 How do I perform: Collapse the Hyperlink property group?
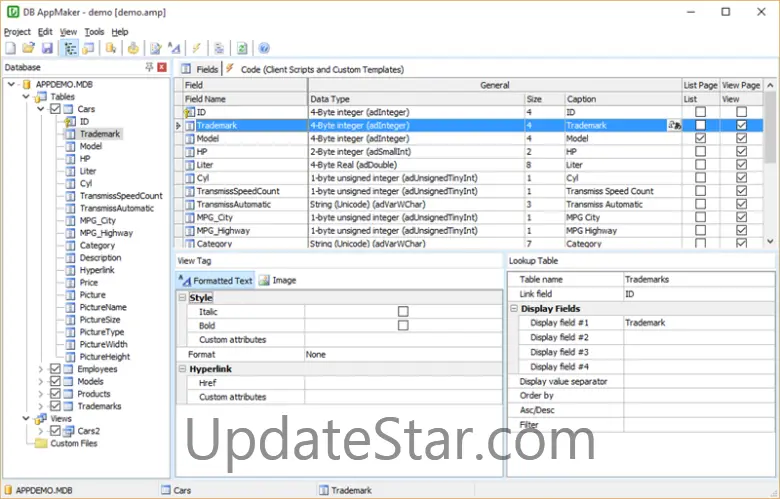pyautogui.click(x=183, y=369)
